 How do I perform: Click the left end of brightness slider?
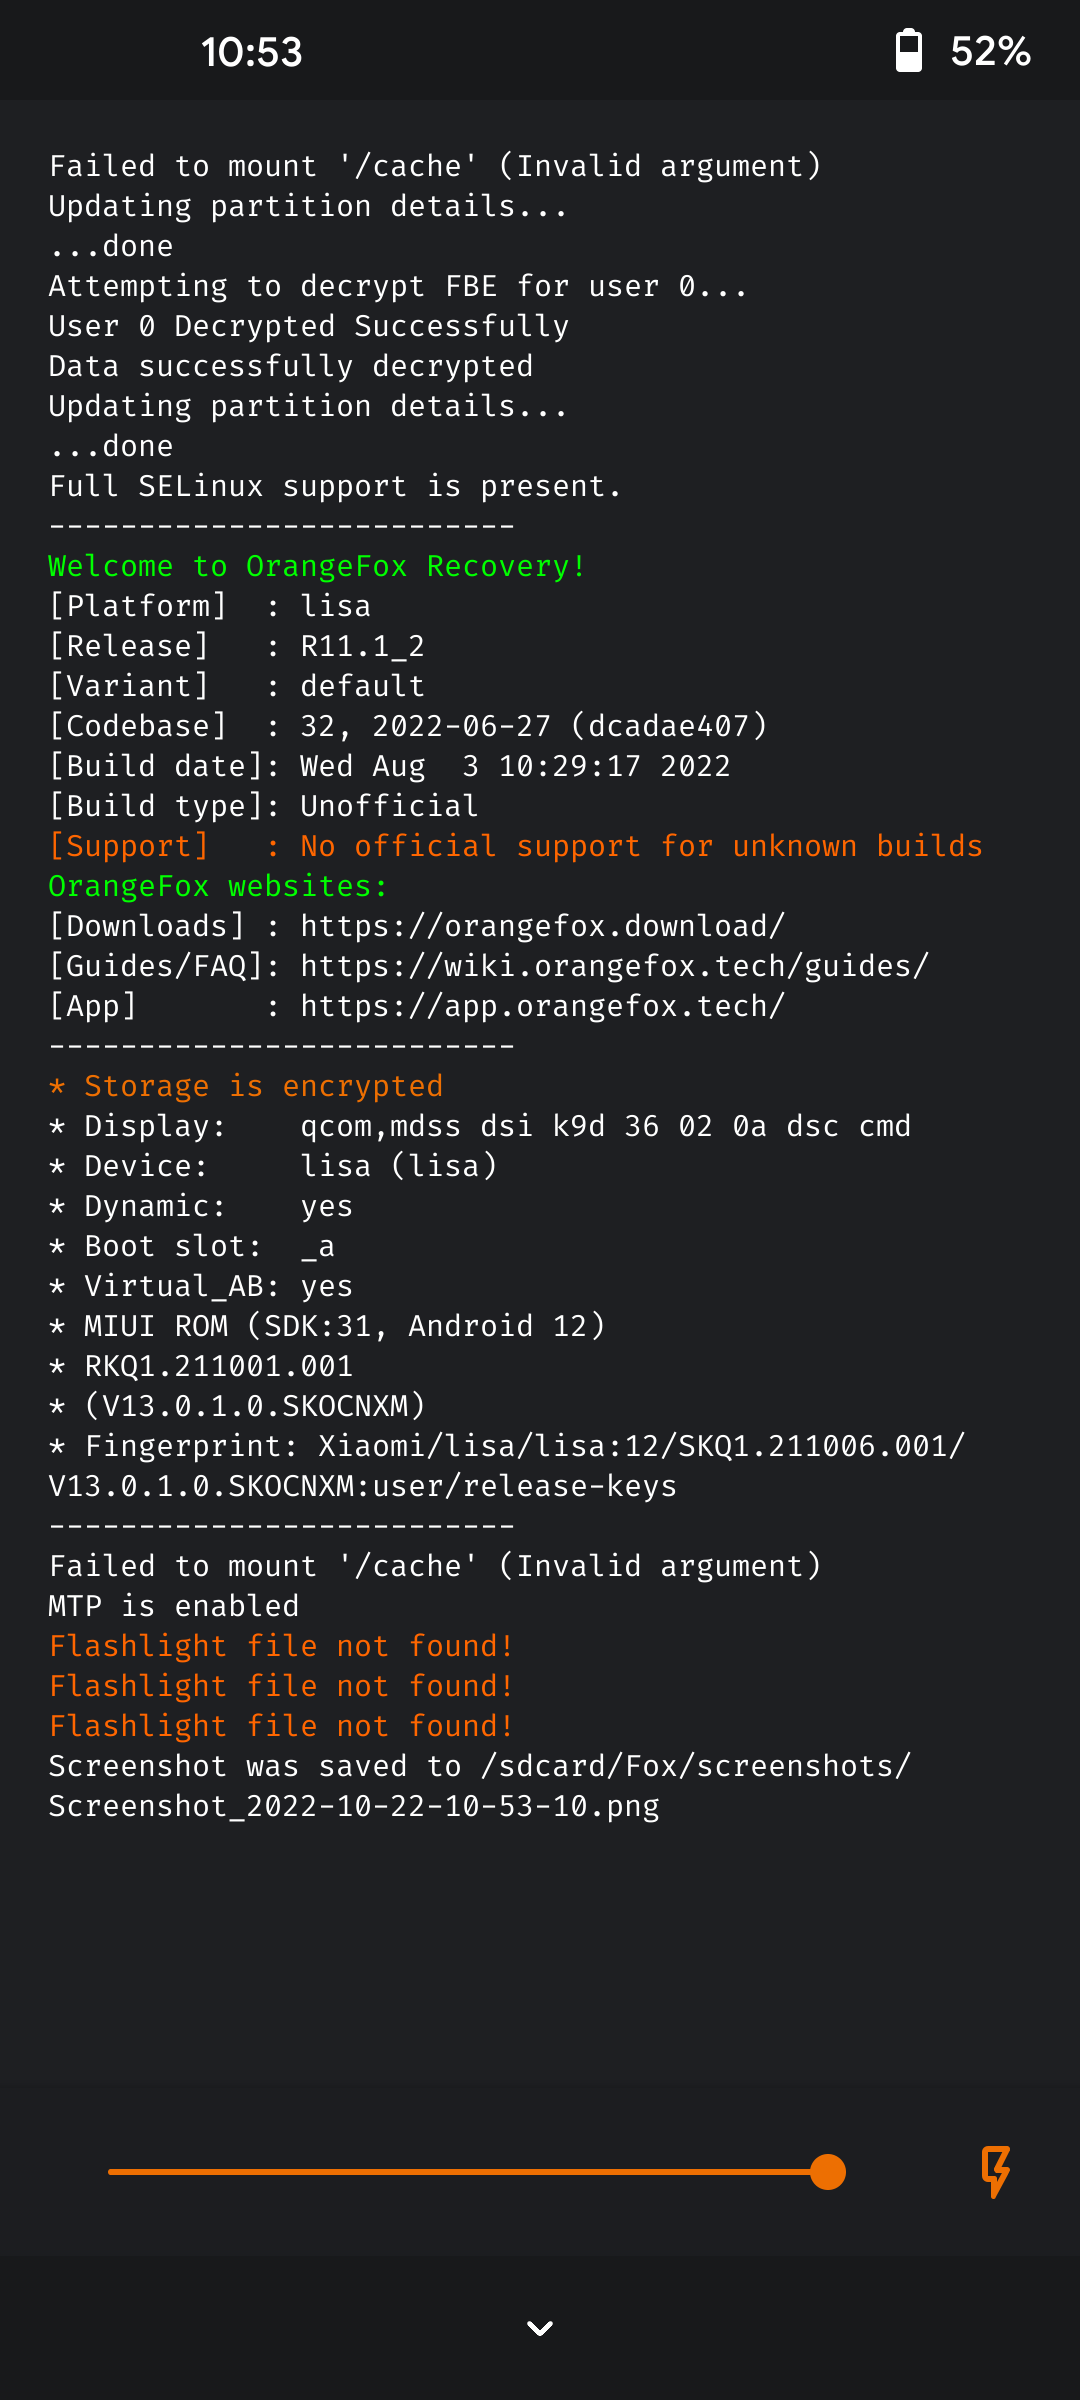112,2172
